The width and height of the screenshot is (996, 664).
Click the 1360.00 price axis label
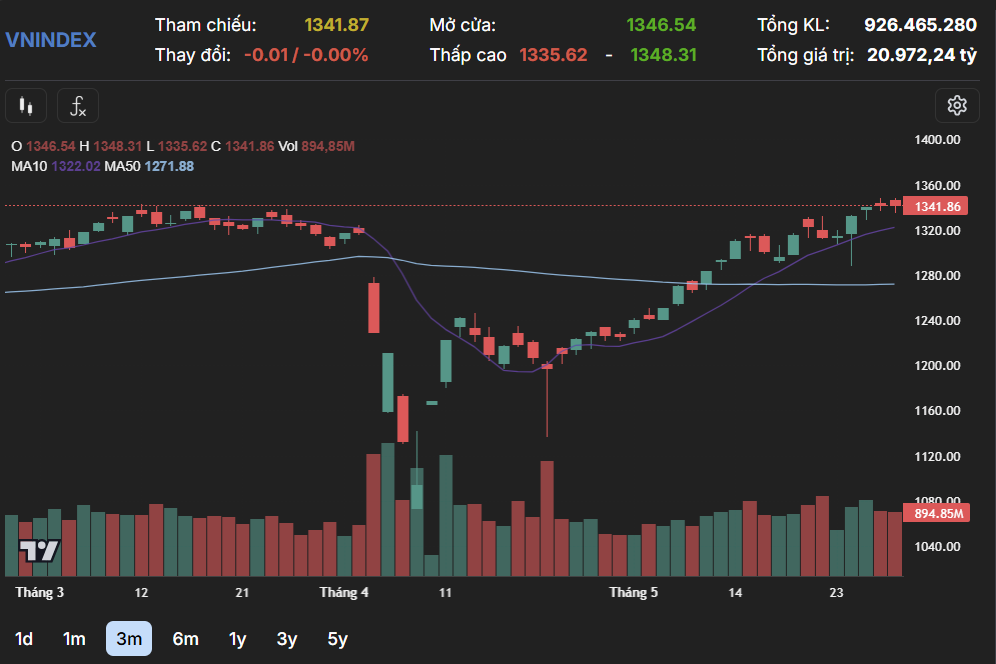coord(938,186)
